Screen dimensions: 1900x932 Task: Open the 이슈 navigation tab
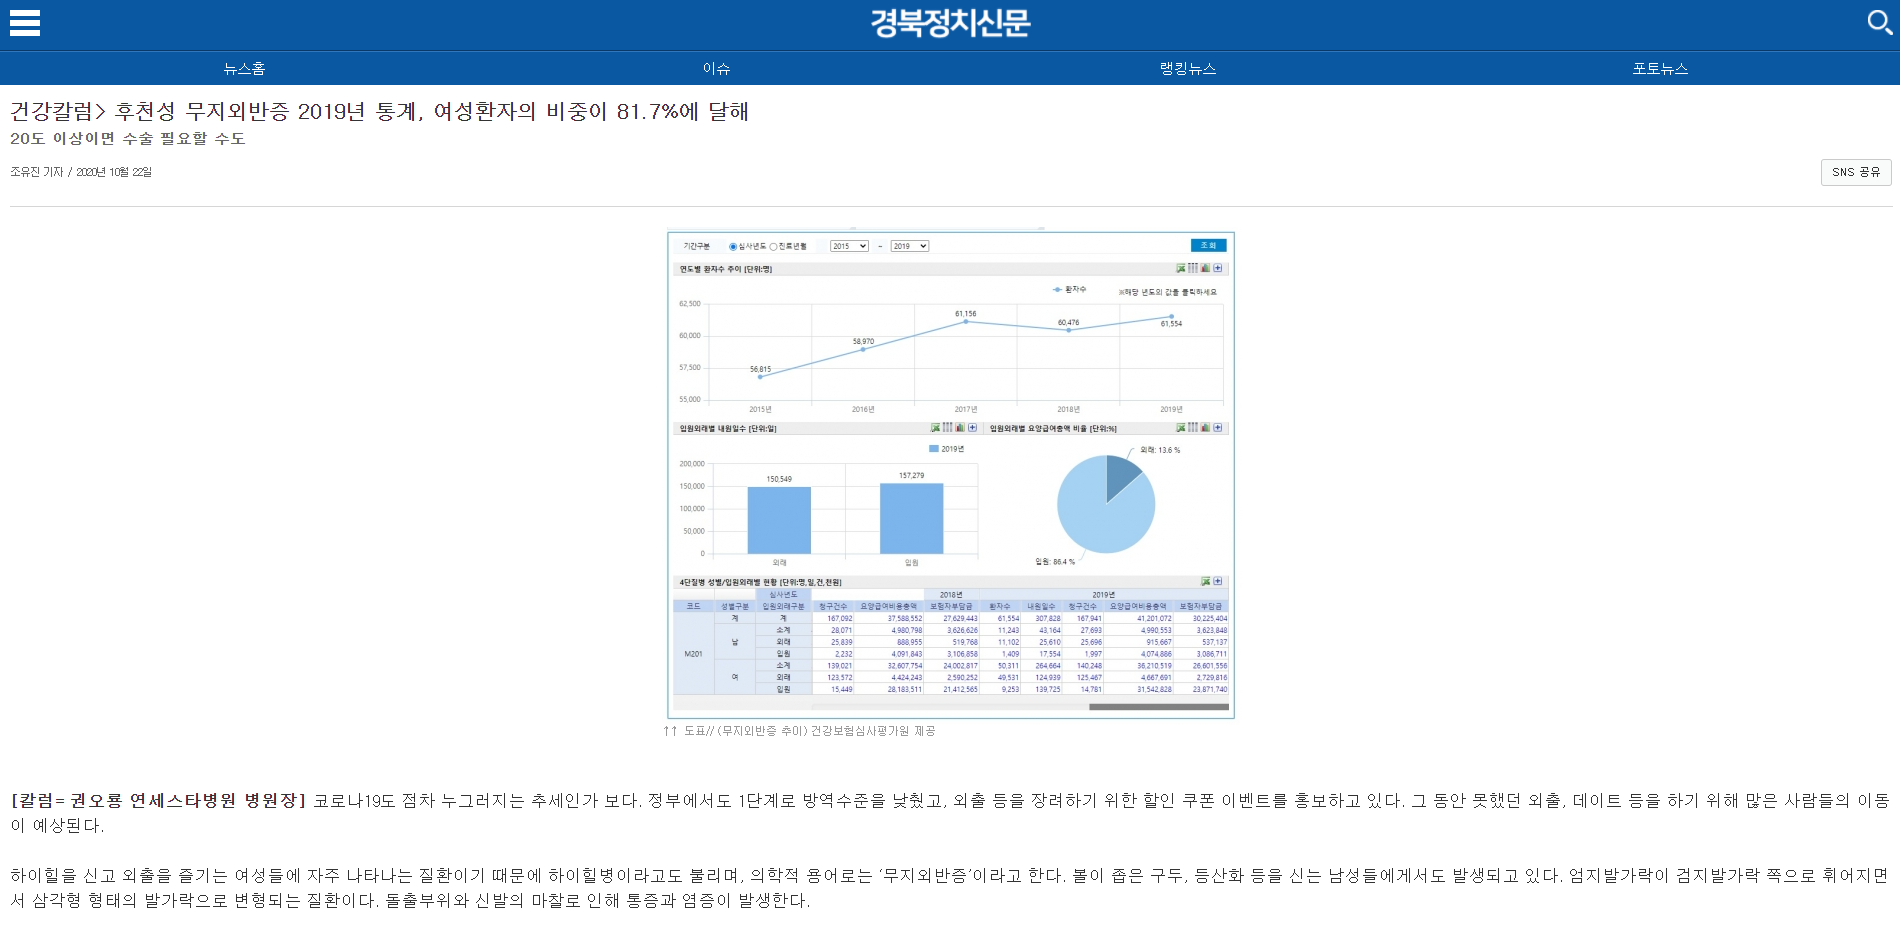[x=716, y=68]
